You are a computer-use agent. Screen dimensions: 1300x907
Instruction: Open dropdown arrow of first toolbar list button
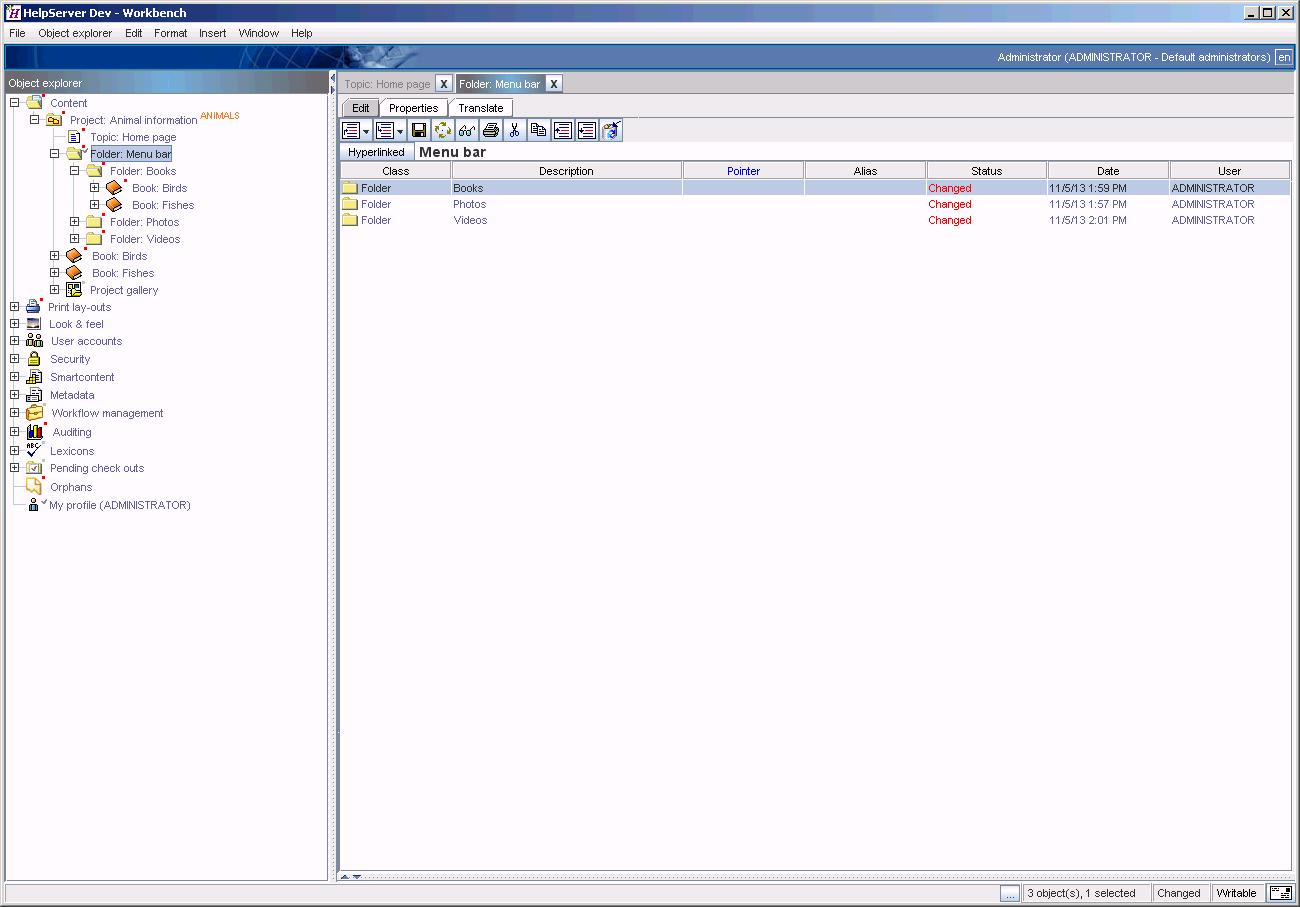point(367,131)
